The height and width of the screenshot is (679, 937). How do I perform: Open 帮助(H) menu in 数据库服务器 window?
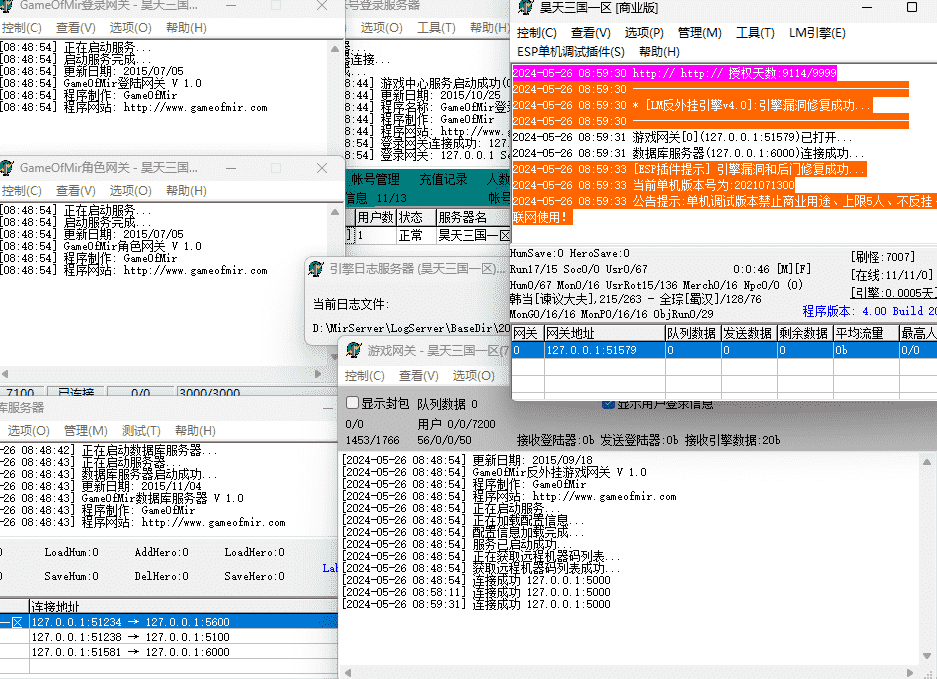tap(195, 431)
